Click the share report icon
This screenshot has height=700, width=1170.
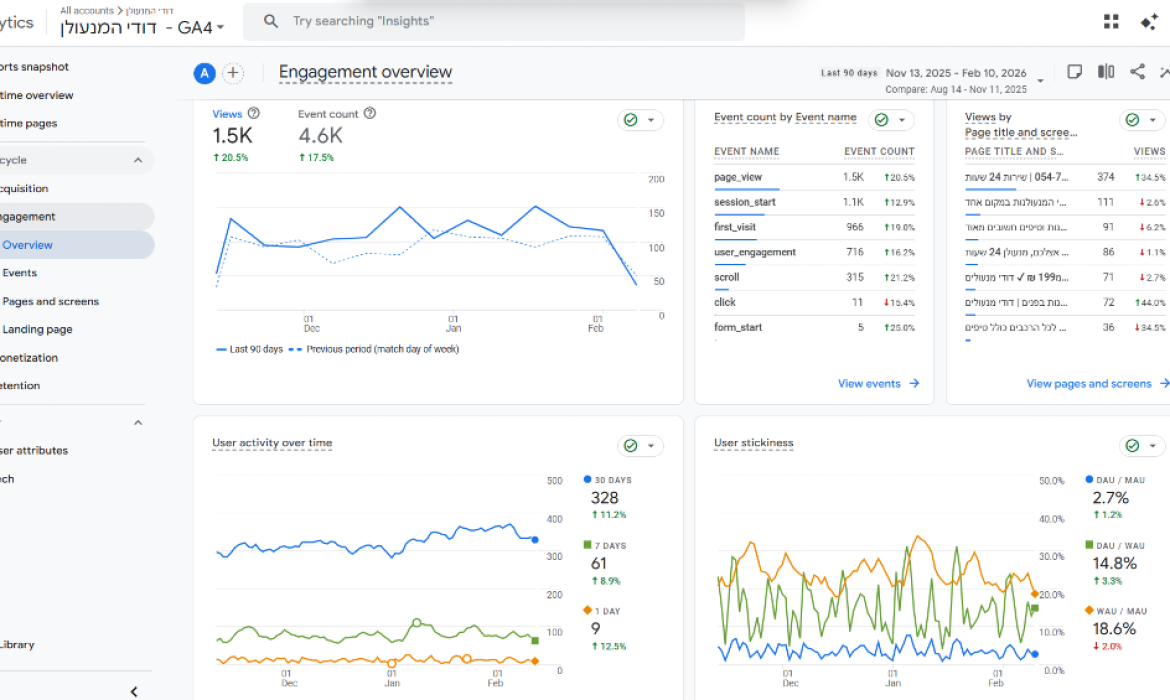click(1137, 71)
